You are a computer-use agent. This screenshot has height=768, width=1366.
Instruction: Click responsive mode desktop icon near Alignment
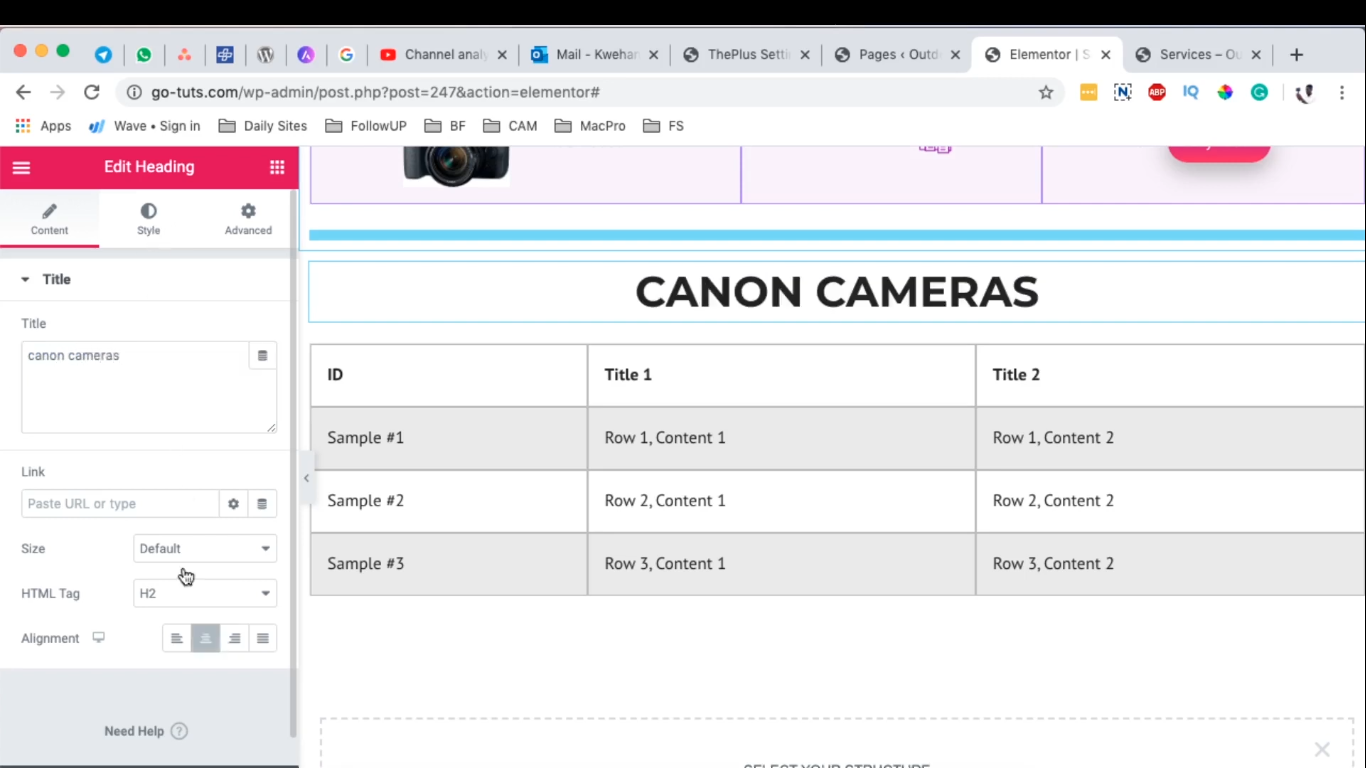click(98, 638)
